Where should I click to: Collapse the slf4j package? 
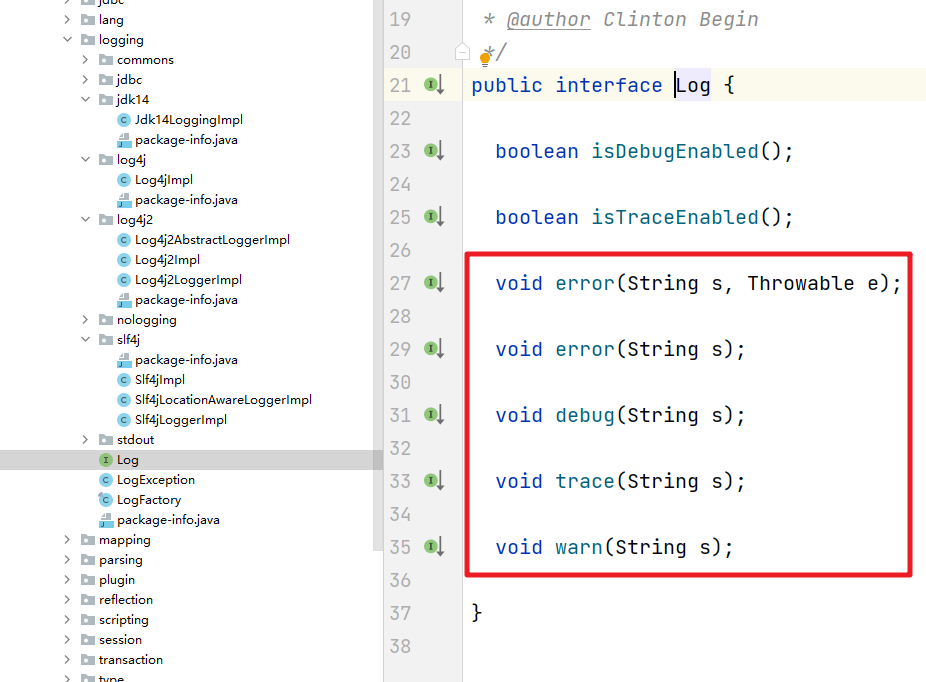coord(85,340)
